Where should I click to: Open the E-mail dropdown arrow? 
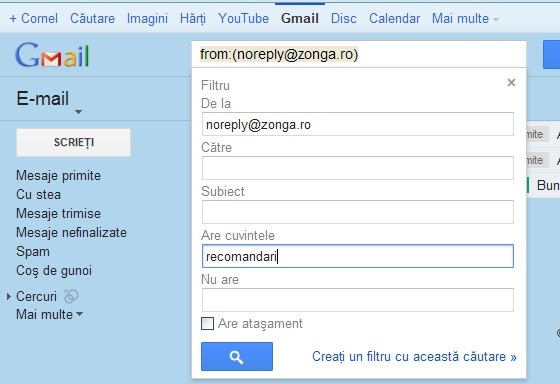[78, 112]
